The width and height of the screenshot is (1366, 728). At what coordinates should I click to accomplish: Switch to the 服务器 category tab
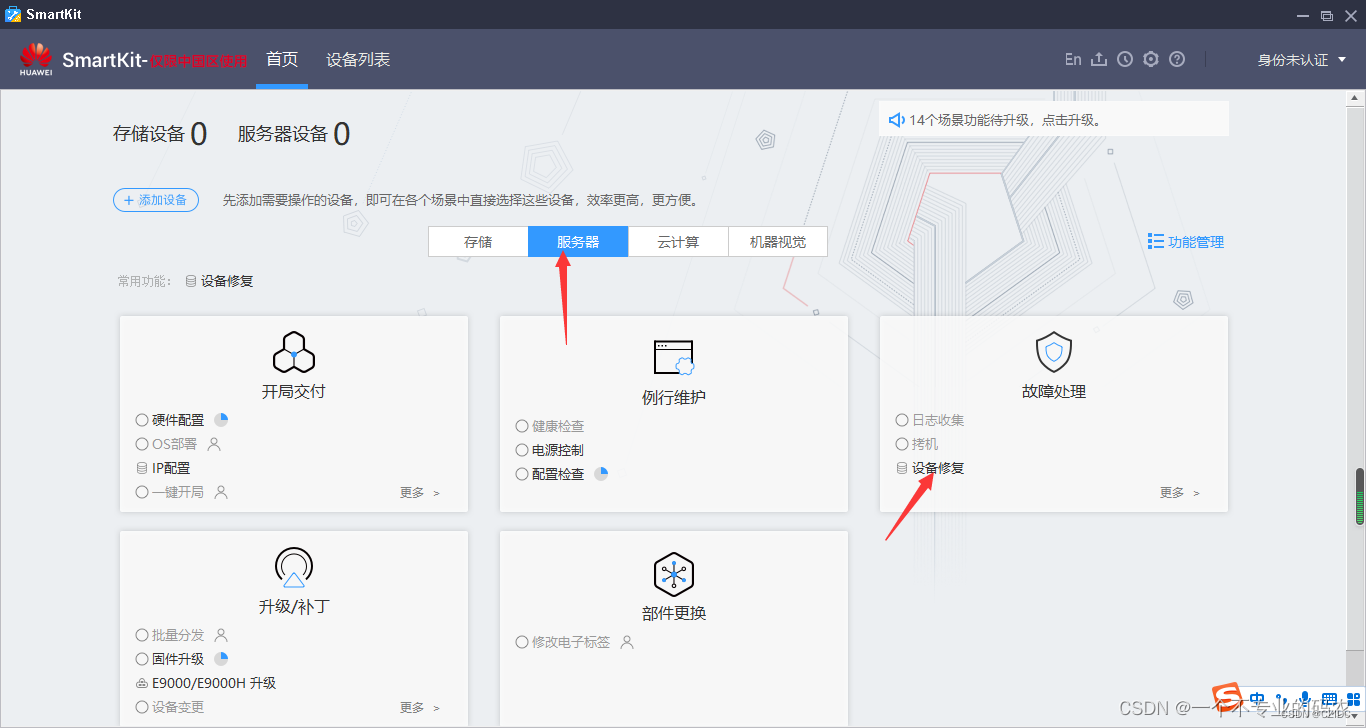[578, 242]
